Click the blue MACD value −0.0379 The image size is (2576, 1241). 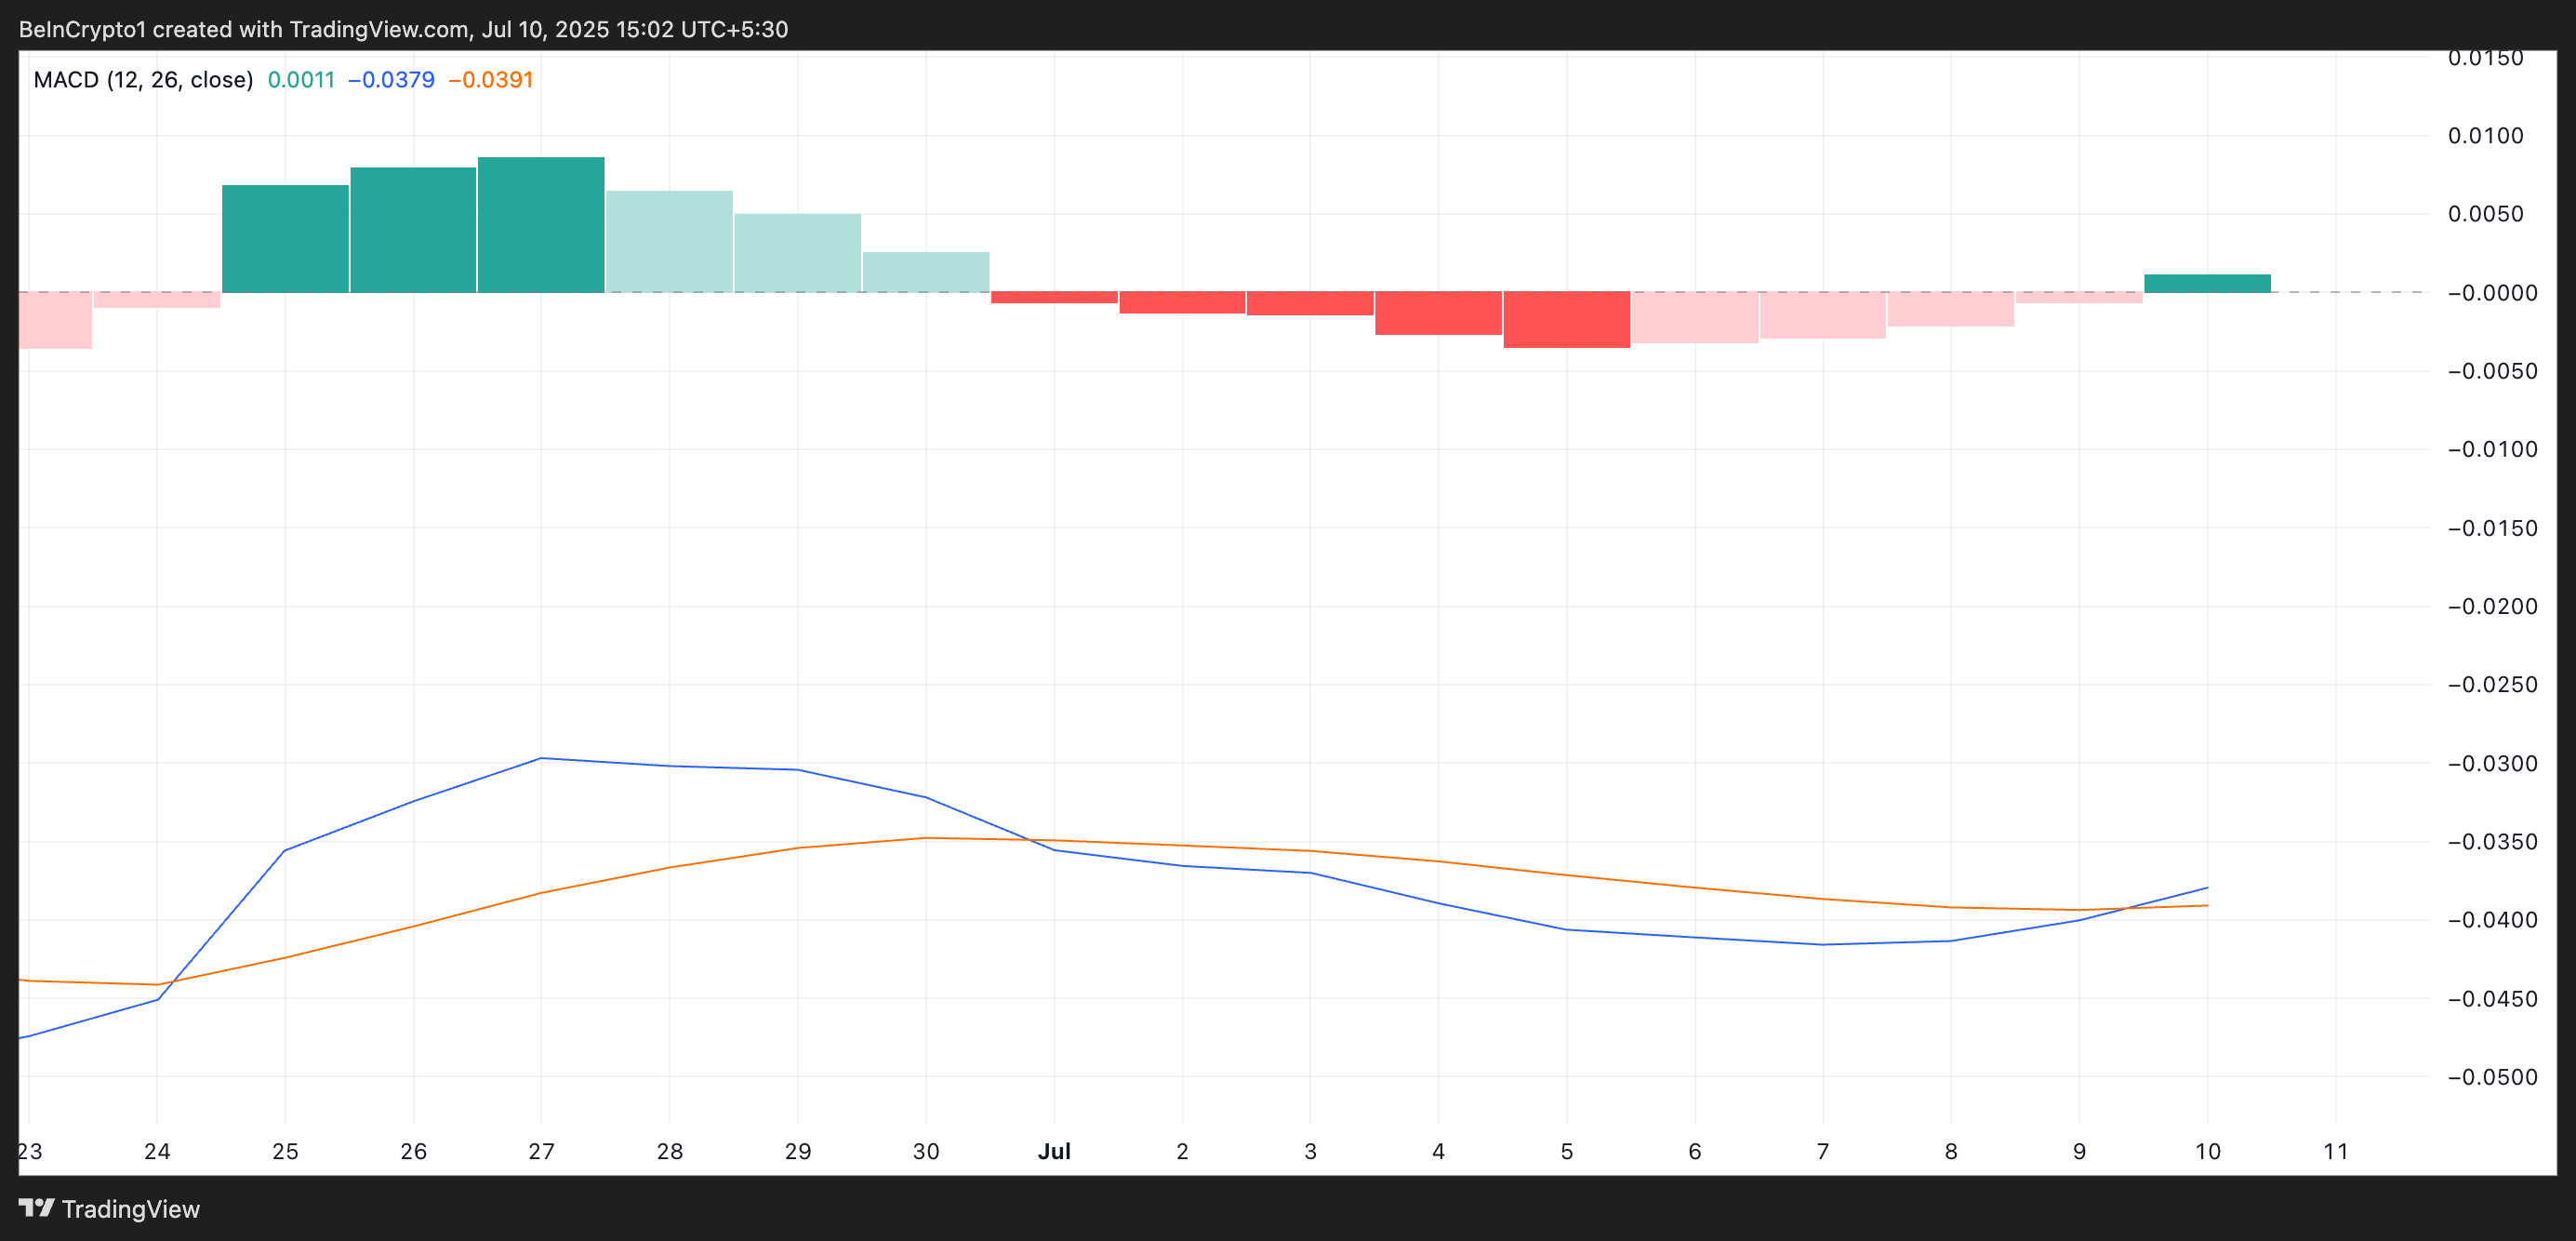391,80
